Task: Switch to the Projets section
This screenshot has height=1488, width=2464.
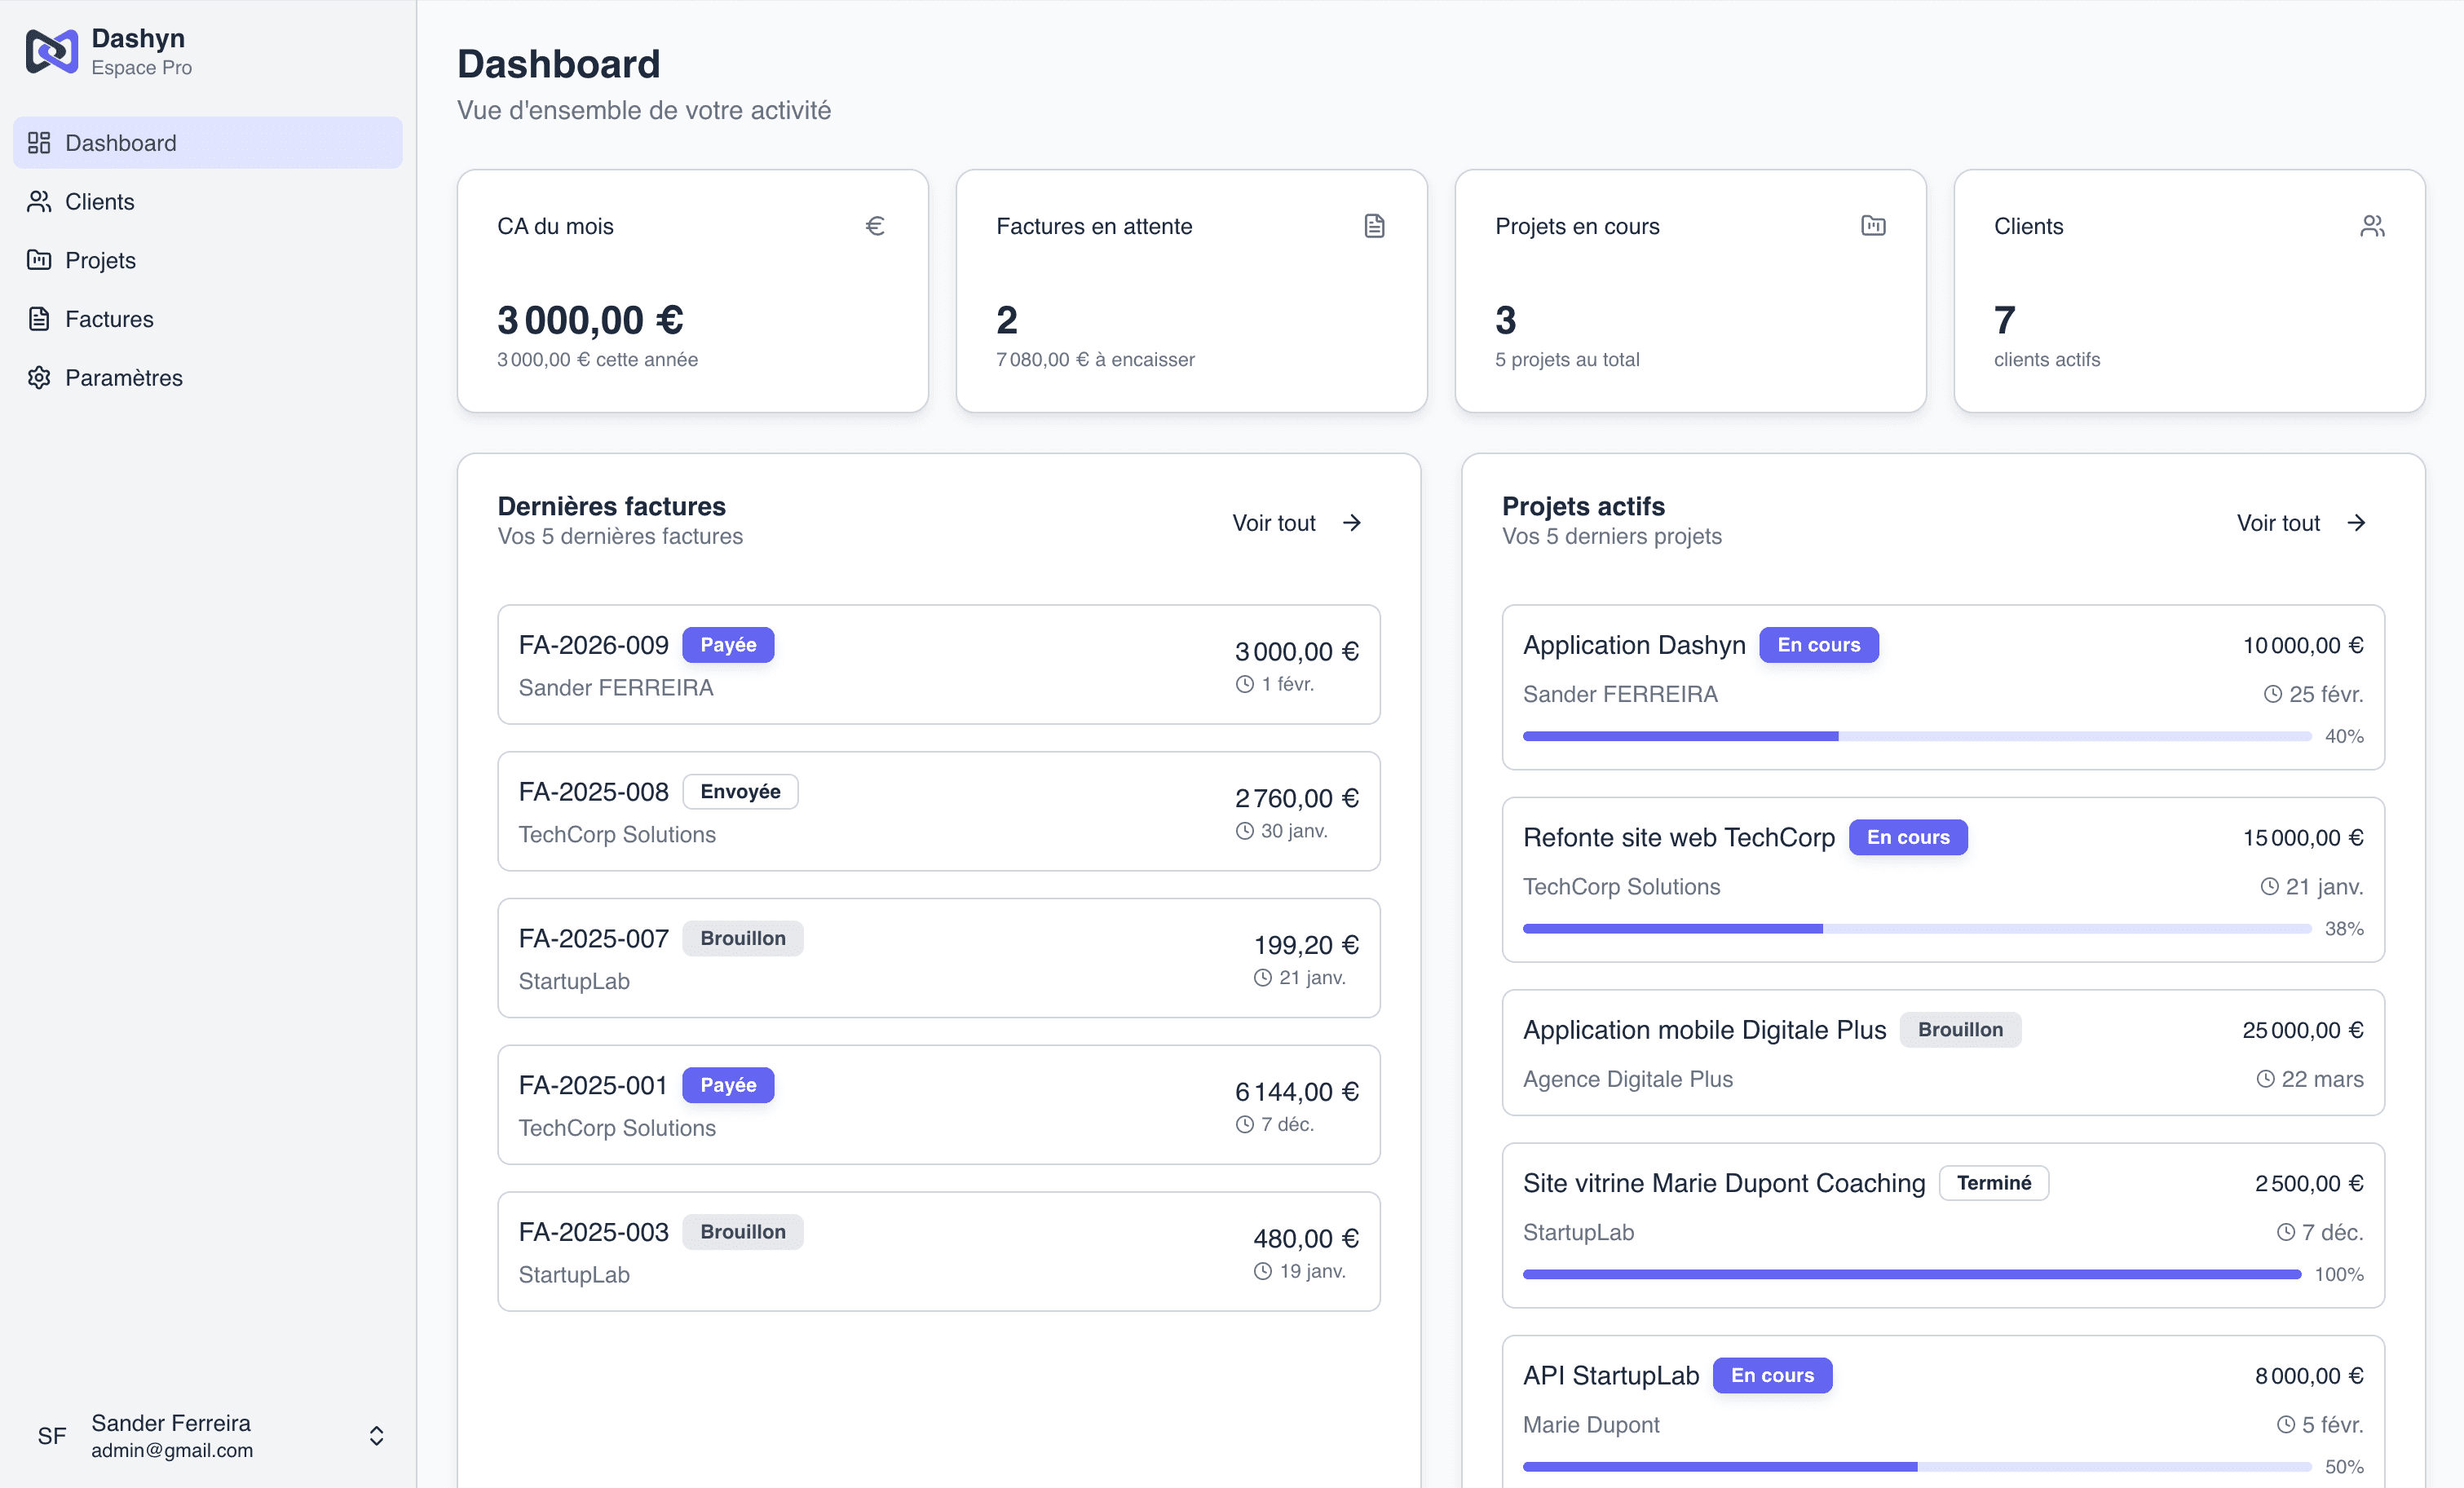Action: point(100,260)
